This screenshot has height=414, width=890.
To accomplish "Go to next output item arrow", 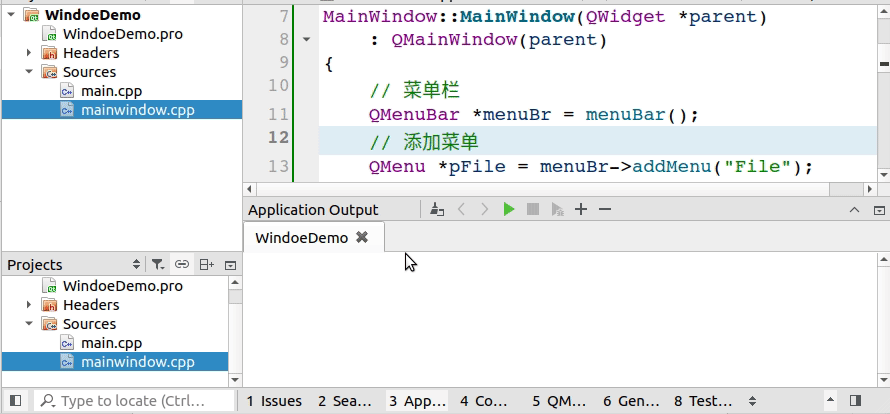I will [484, 210].
